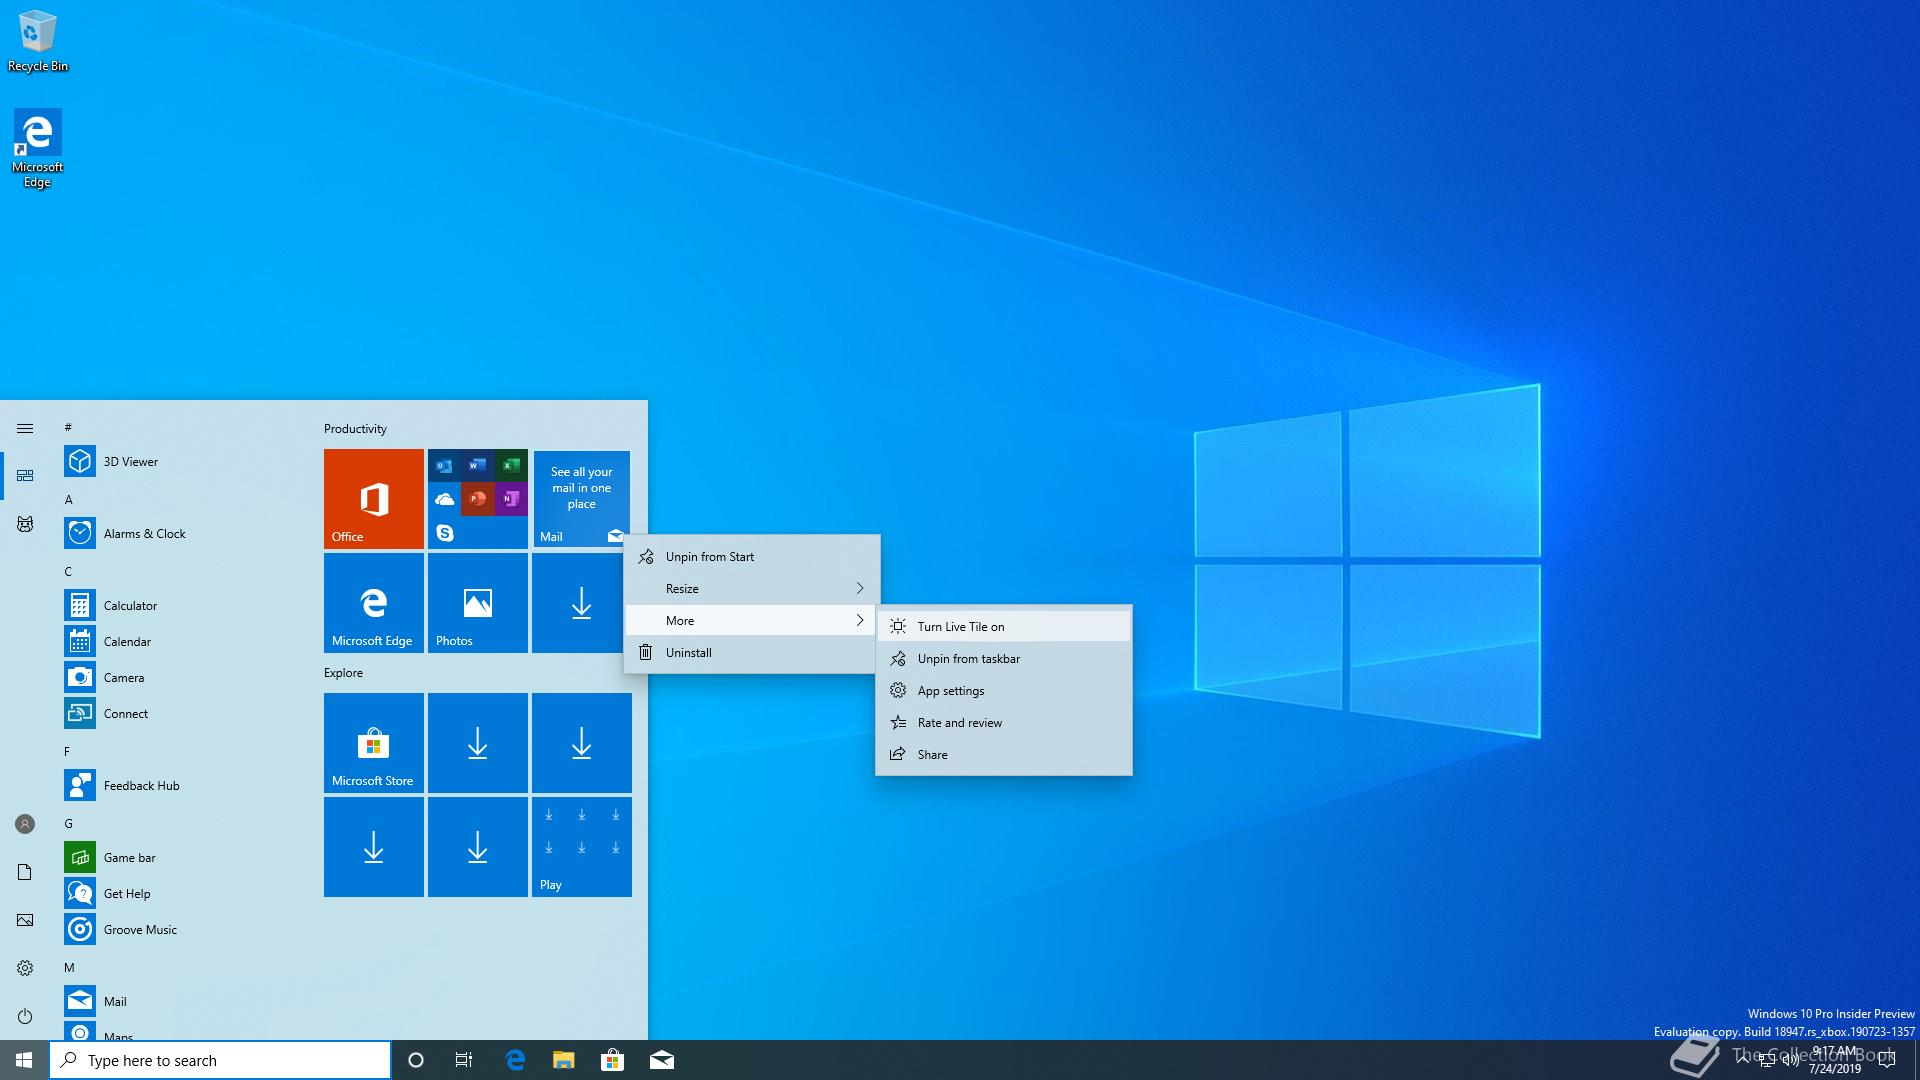Open the Microsoft Edge tile in Start
The height and width of the screenshot is (1080, 1920).
click(x=374, y=603)
